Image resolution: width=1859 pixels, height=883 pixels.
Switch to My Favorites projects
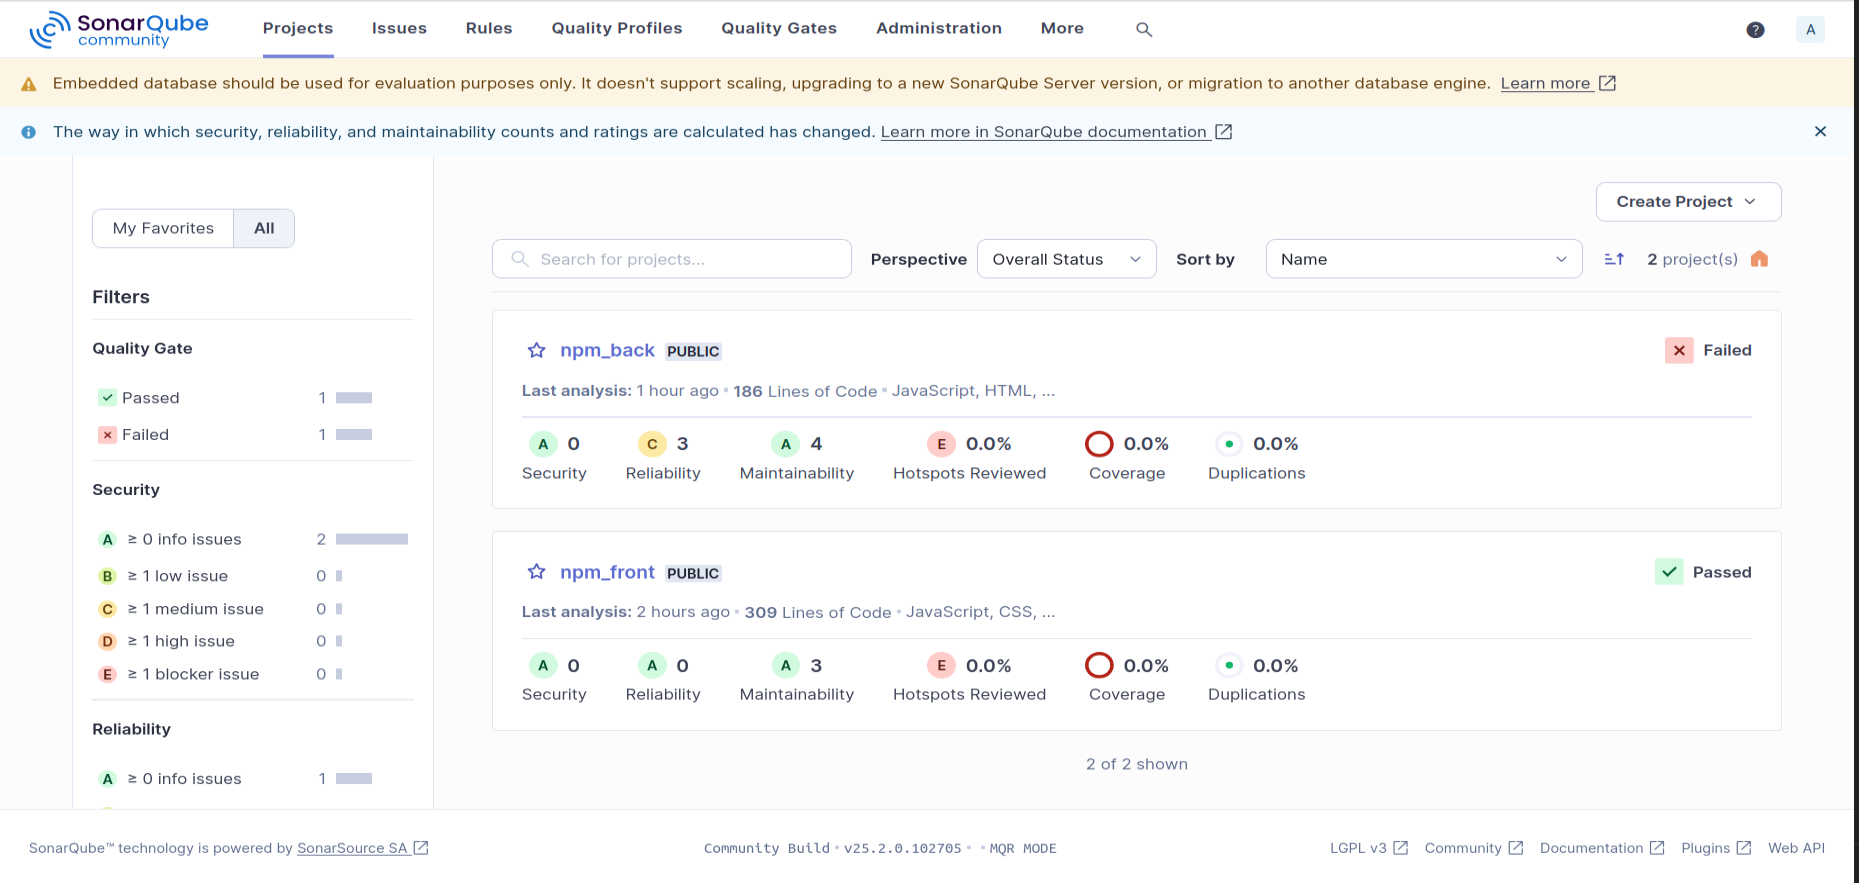coord(163,228)
